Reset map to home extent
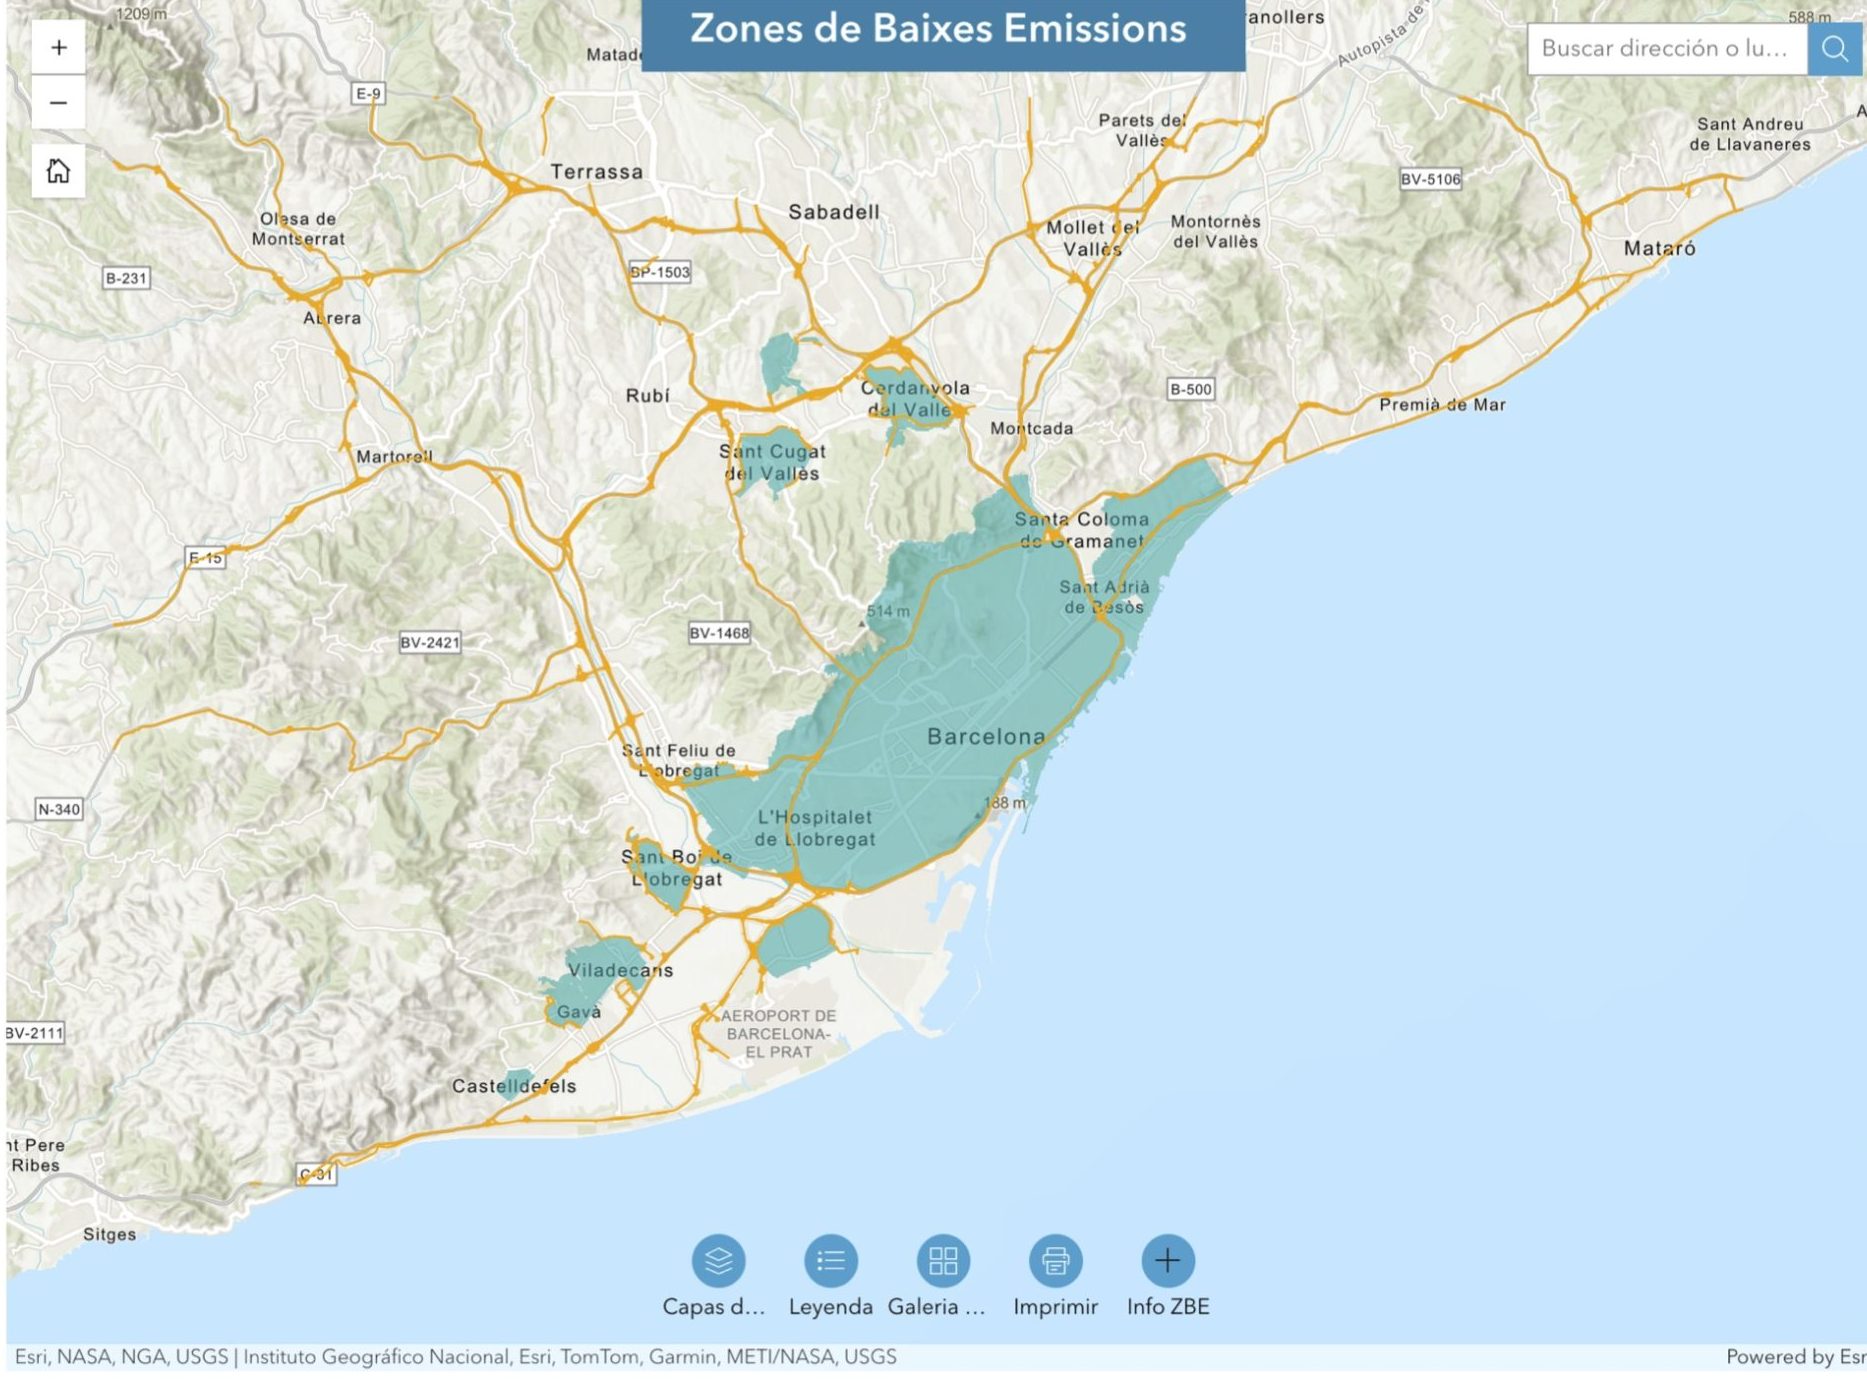Image resolution: width=1867 pixels, height=1380 pixels. pyautogui.click(x=59, y=171)
